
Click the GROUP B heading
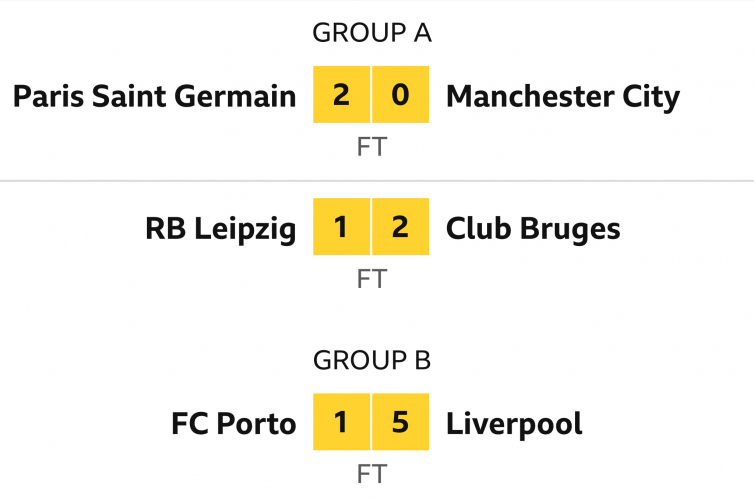371,360
